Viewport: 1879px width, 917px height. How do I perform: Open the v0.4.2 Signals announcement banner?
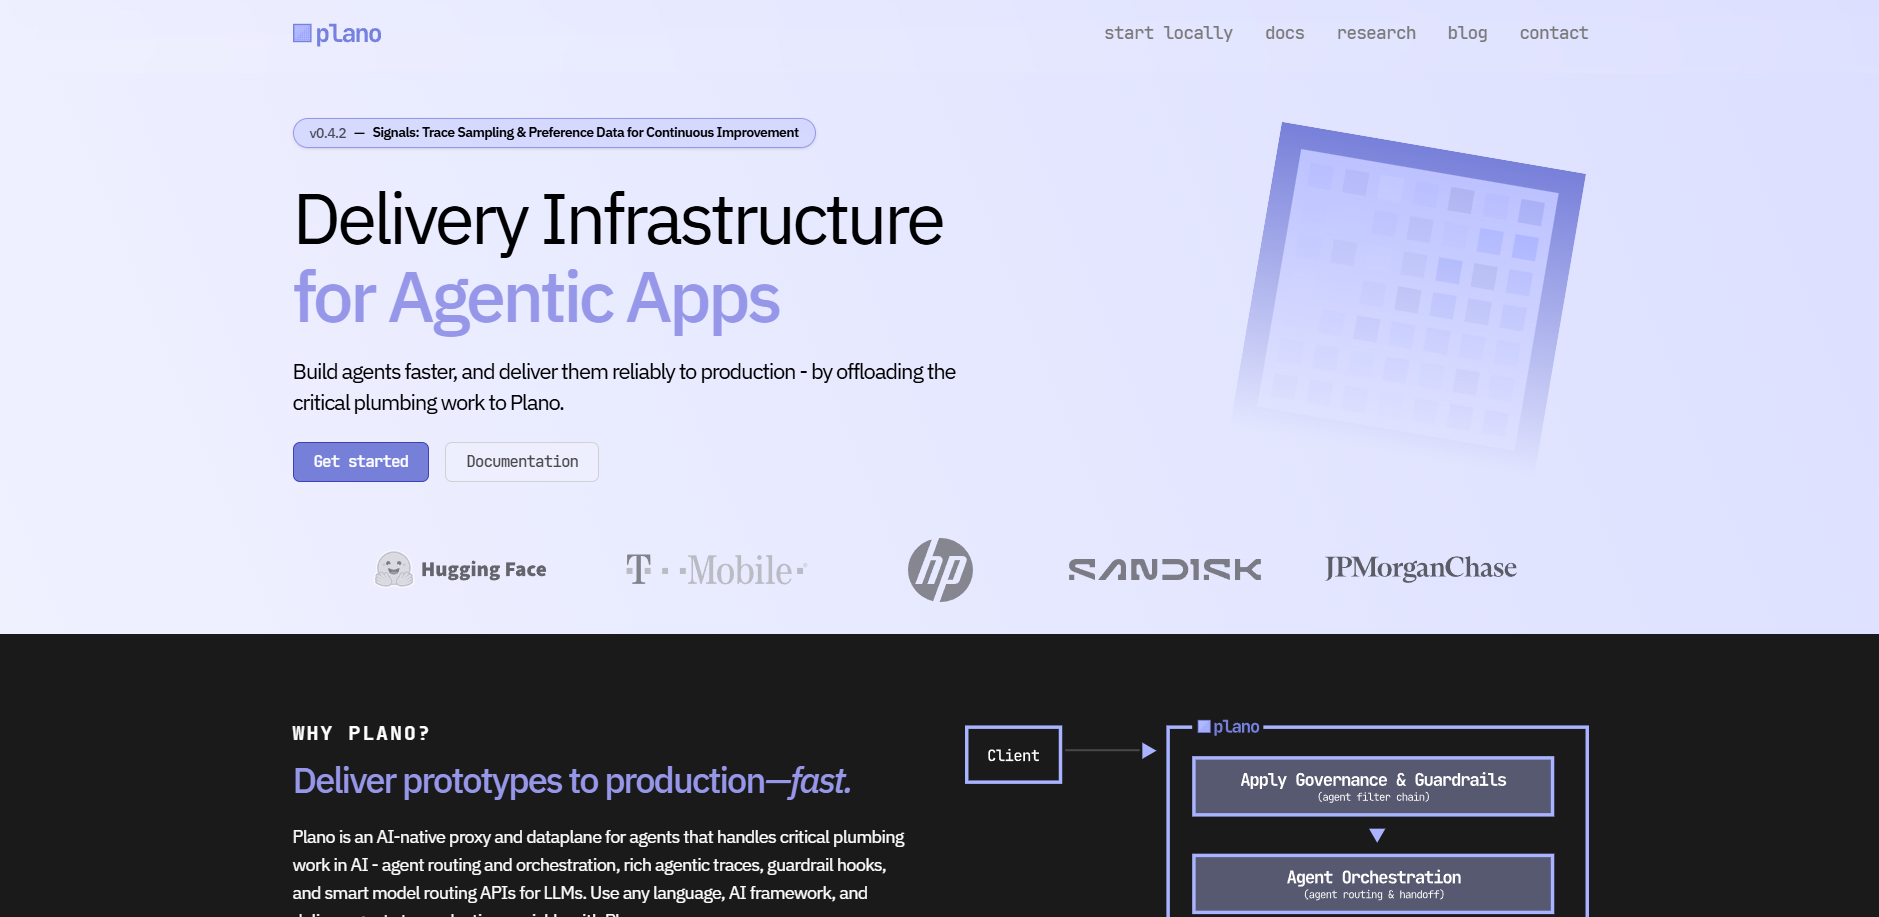point(554,133)
